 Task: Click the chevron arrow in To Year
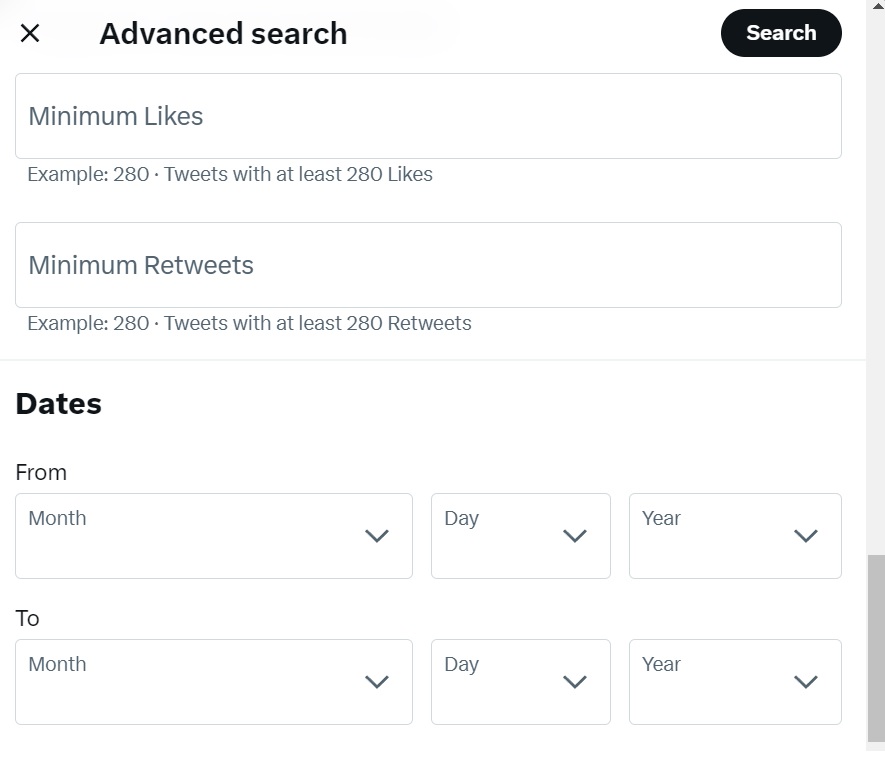(x=806, y=682)
